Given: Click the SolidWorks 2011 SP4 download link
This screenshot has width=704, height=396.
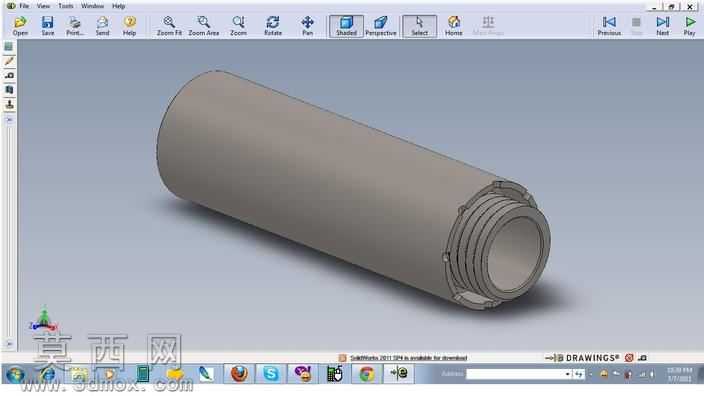Looking at the screenshot, I should (x=409, y=358).
